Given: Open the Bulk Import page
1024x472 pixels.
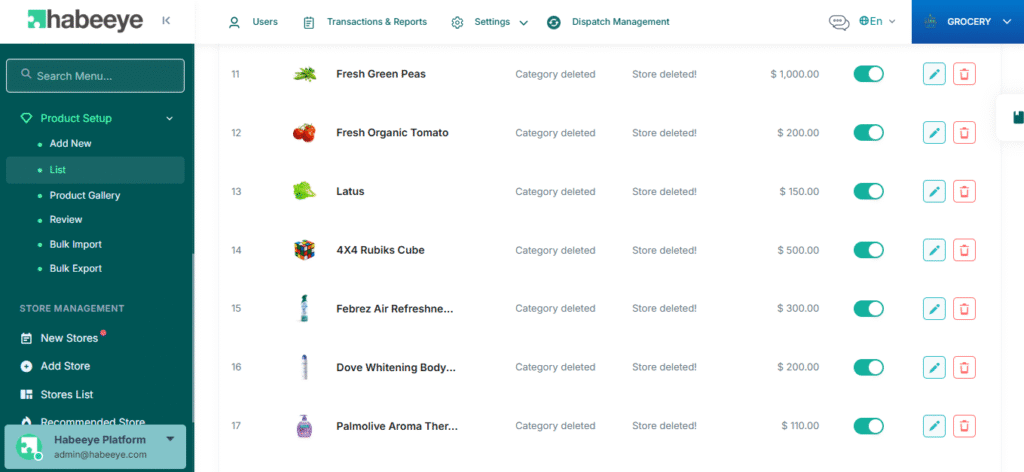Looking at the screenshot, I should [x=76, y=244].
